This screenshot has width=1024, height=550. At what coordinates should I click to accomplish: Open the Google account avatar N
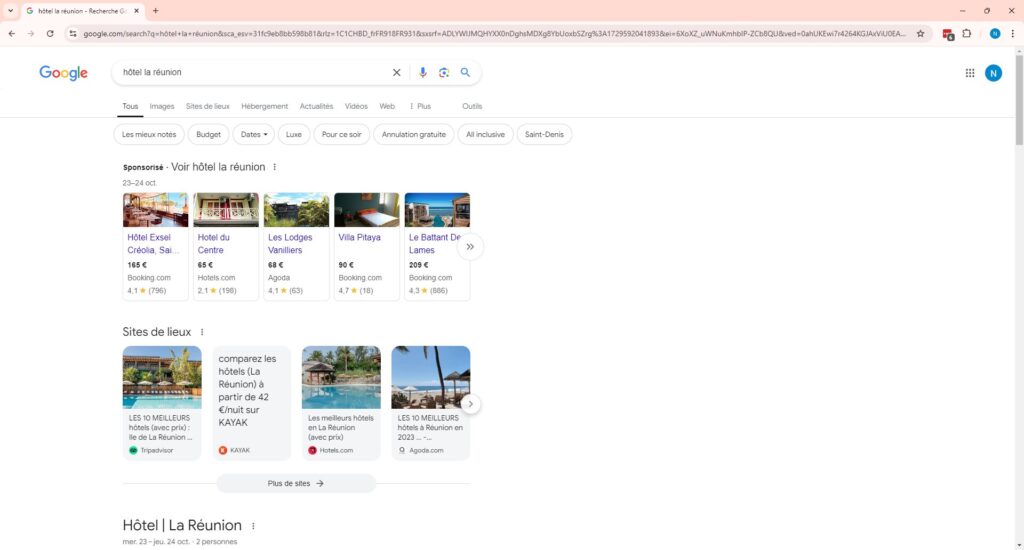click(x=993, y=73)
